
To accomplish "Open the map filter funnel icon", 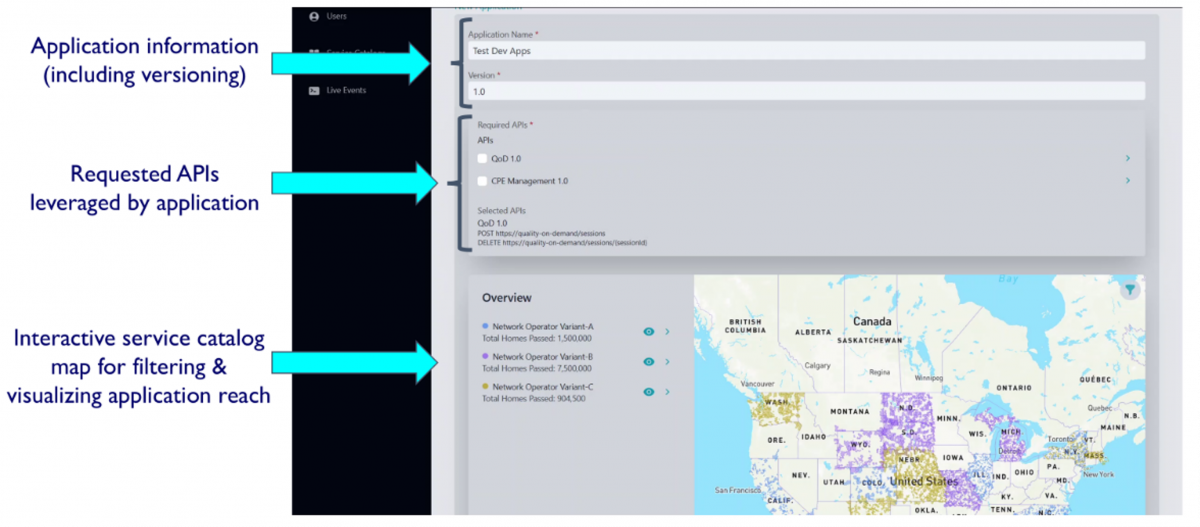I will pyautogui.click(x=1129, y=290).
